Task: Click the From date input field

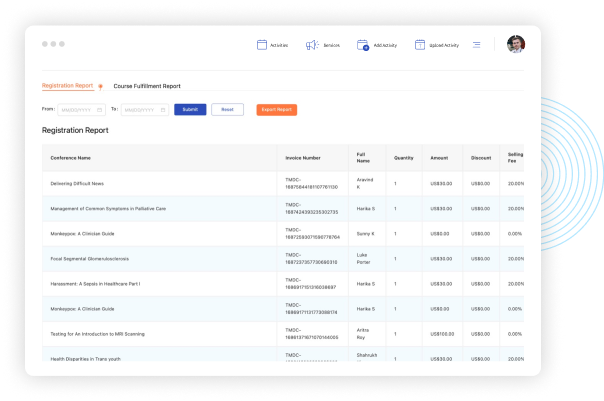Action: tap(81, 110)
